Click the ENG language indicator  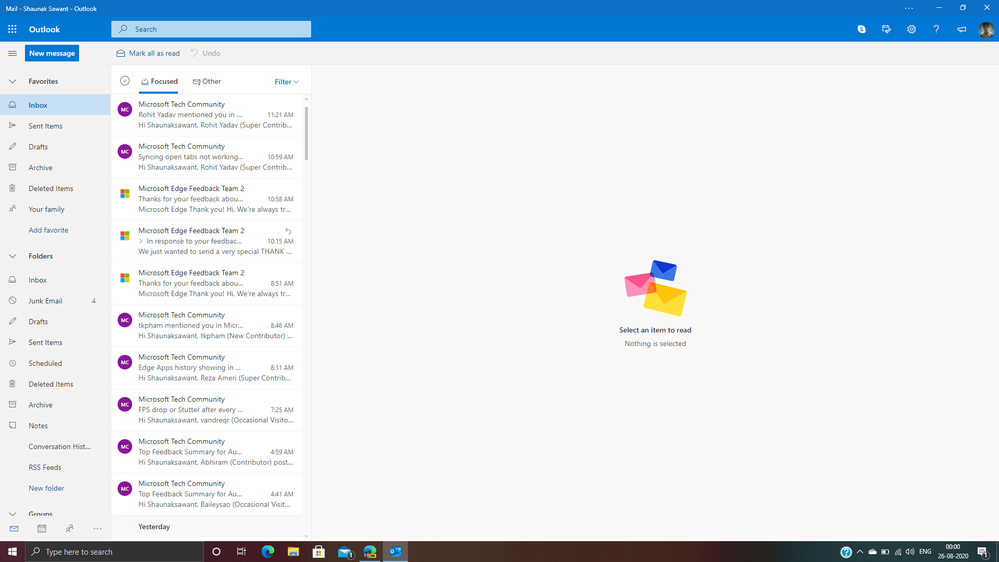925,552
